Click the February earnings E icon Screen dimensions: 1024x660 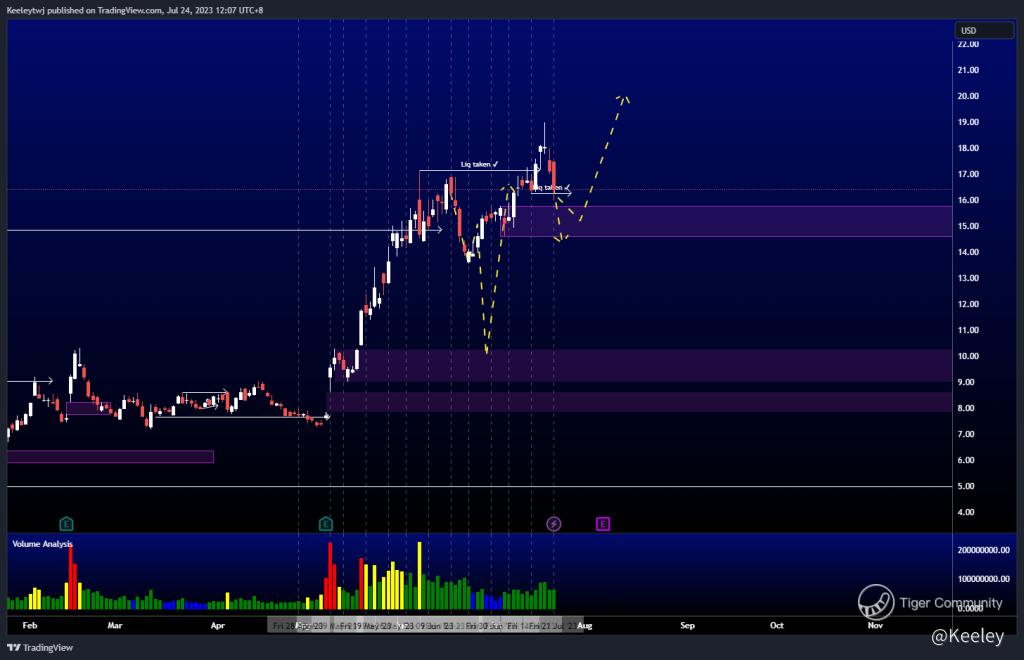[x=66, y=524]
